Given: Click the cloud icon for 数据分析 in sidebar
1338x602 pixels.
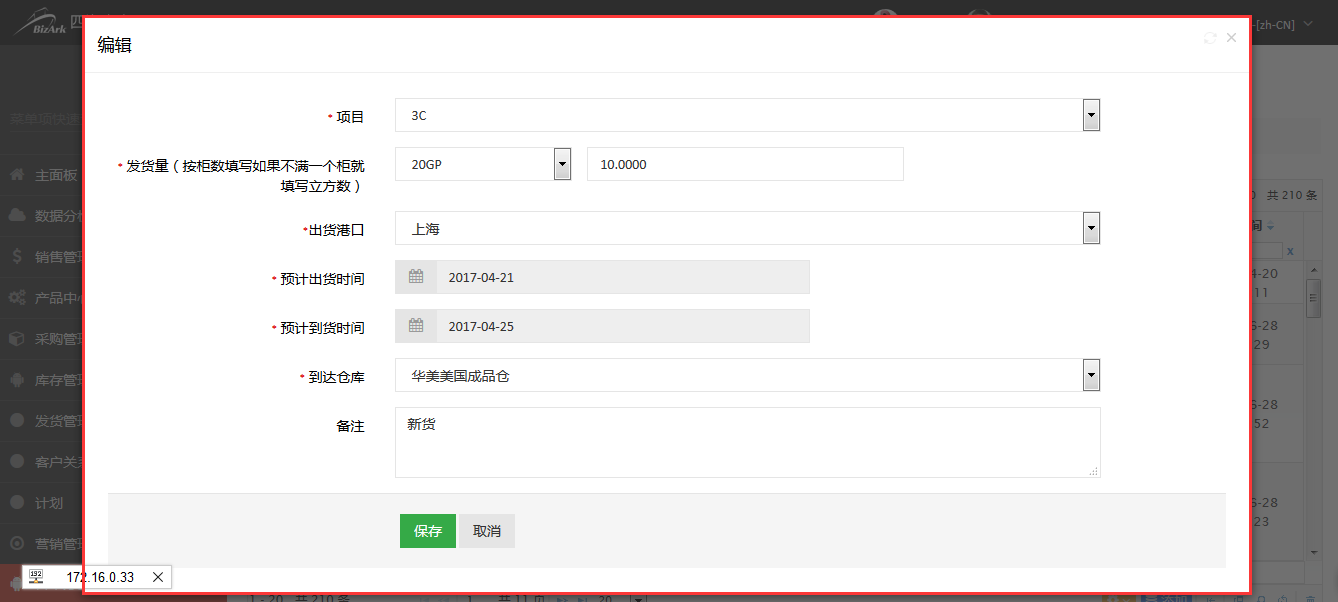Looking at the screenshot, I should [17, 216].
